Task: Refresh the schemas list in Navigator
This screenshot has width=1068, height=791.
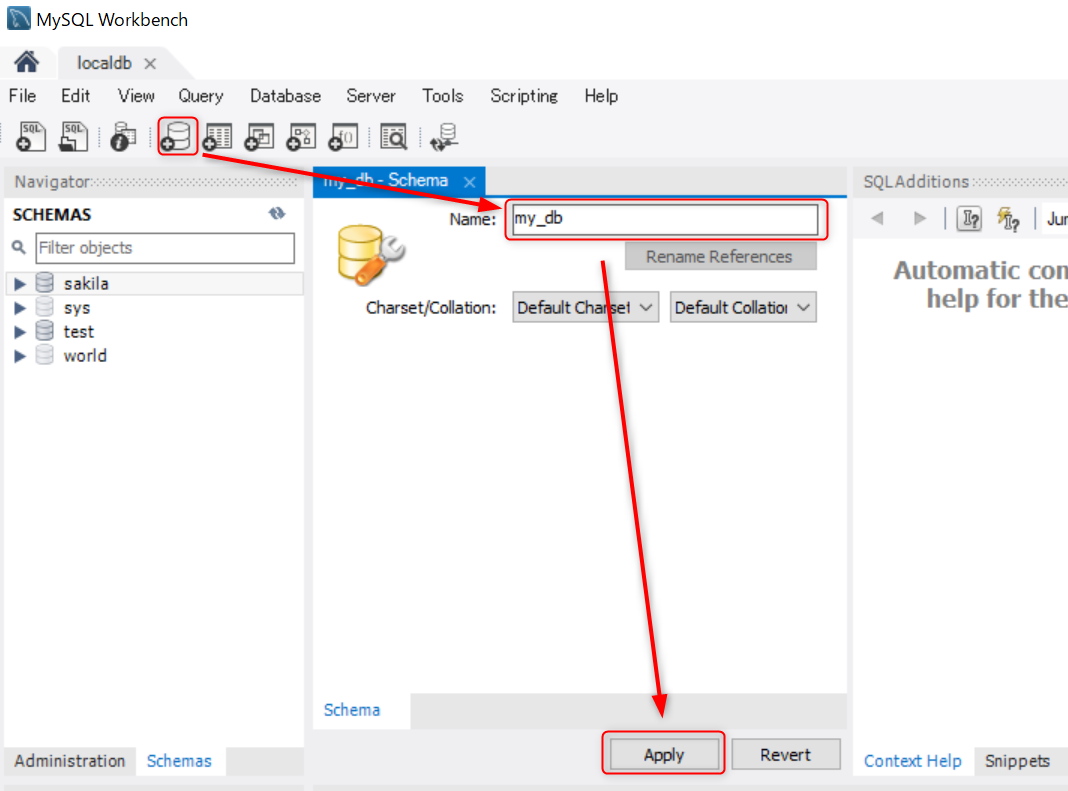Action: pyautogui.click(x=277, y=213)
